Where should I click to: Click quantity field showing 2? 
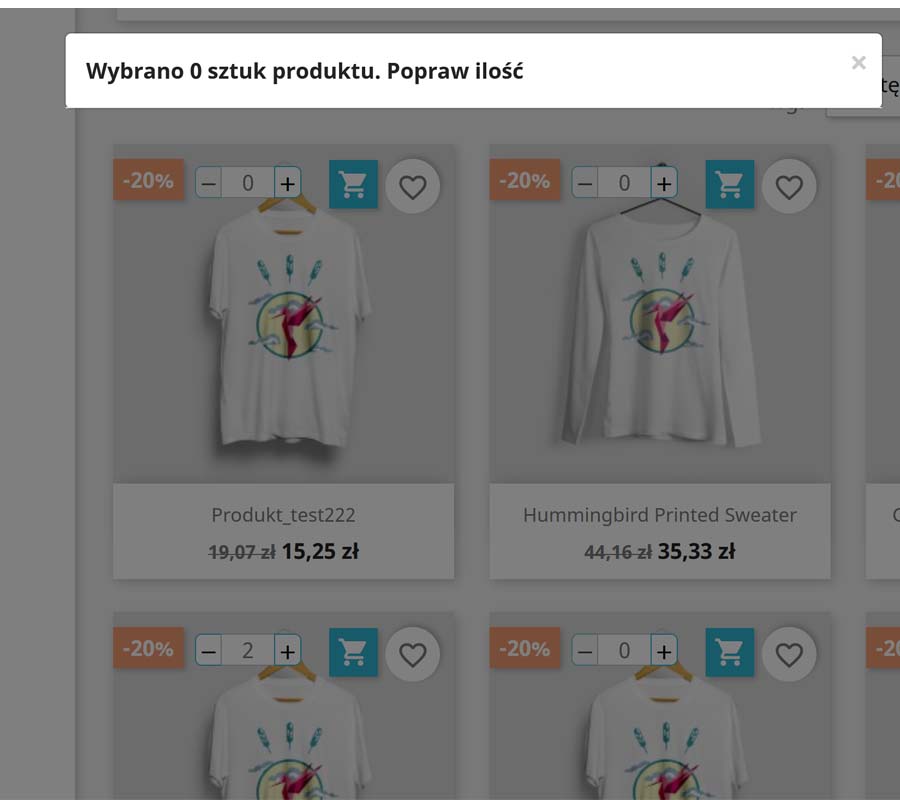pos(248,651)
